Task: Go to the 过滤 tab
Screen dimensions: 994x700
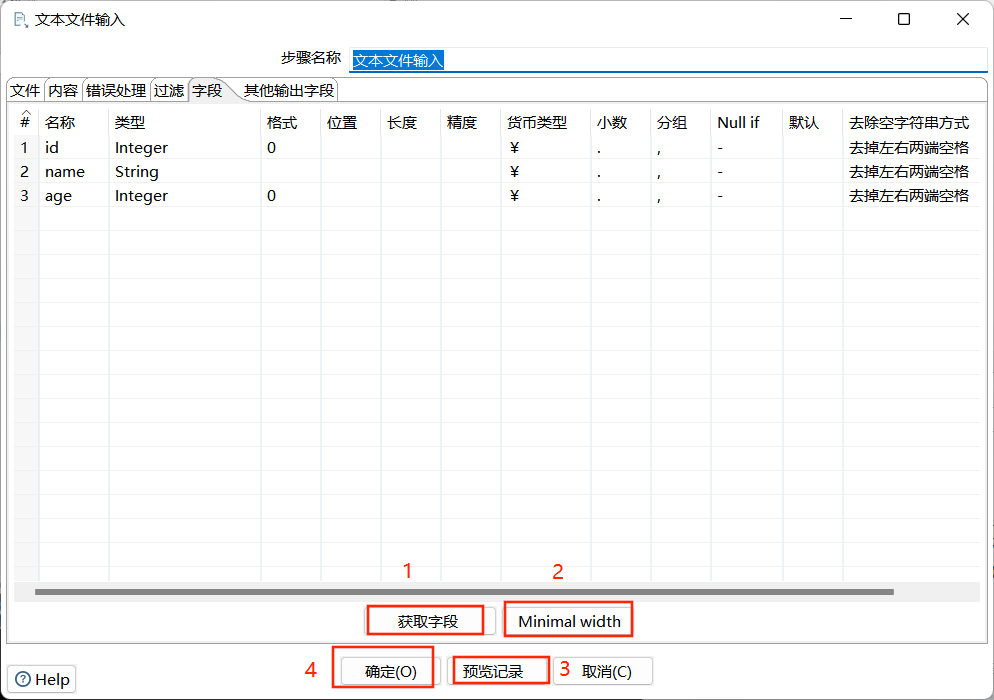Action: pos(169,91)
